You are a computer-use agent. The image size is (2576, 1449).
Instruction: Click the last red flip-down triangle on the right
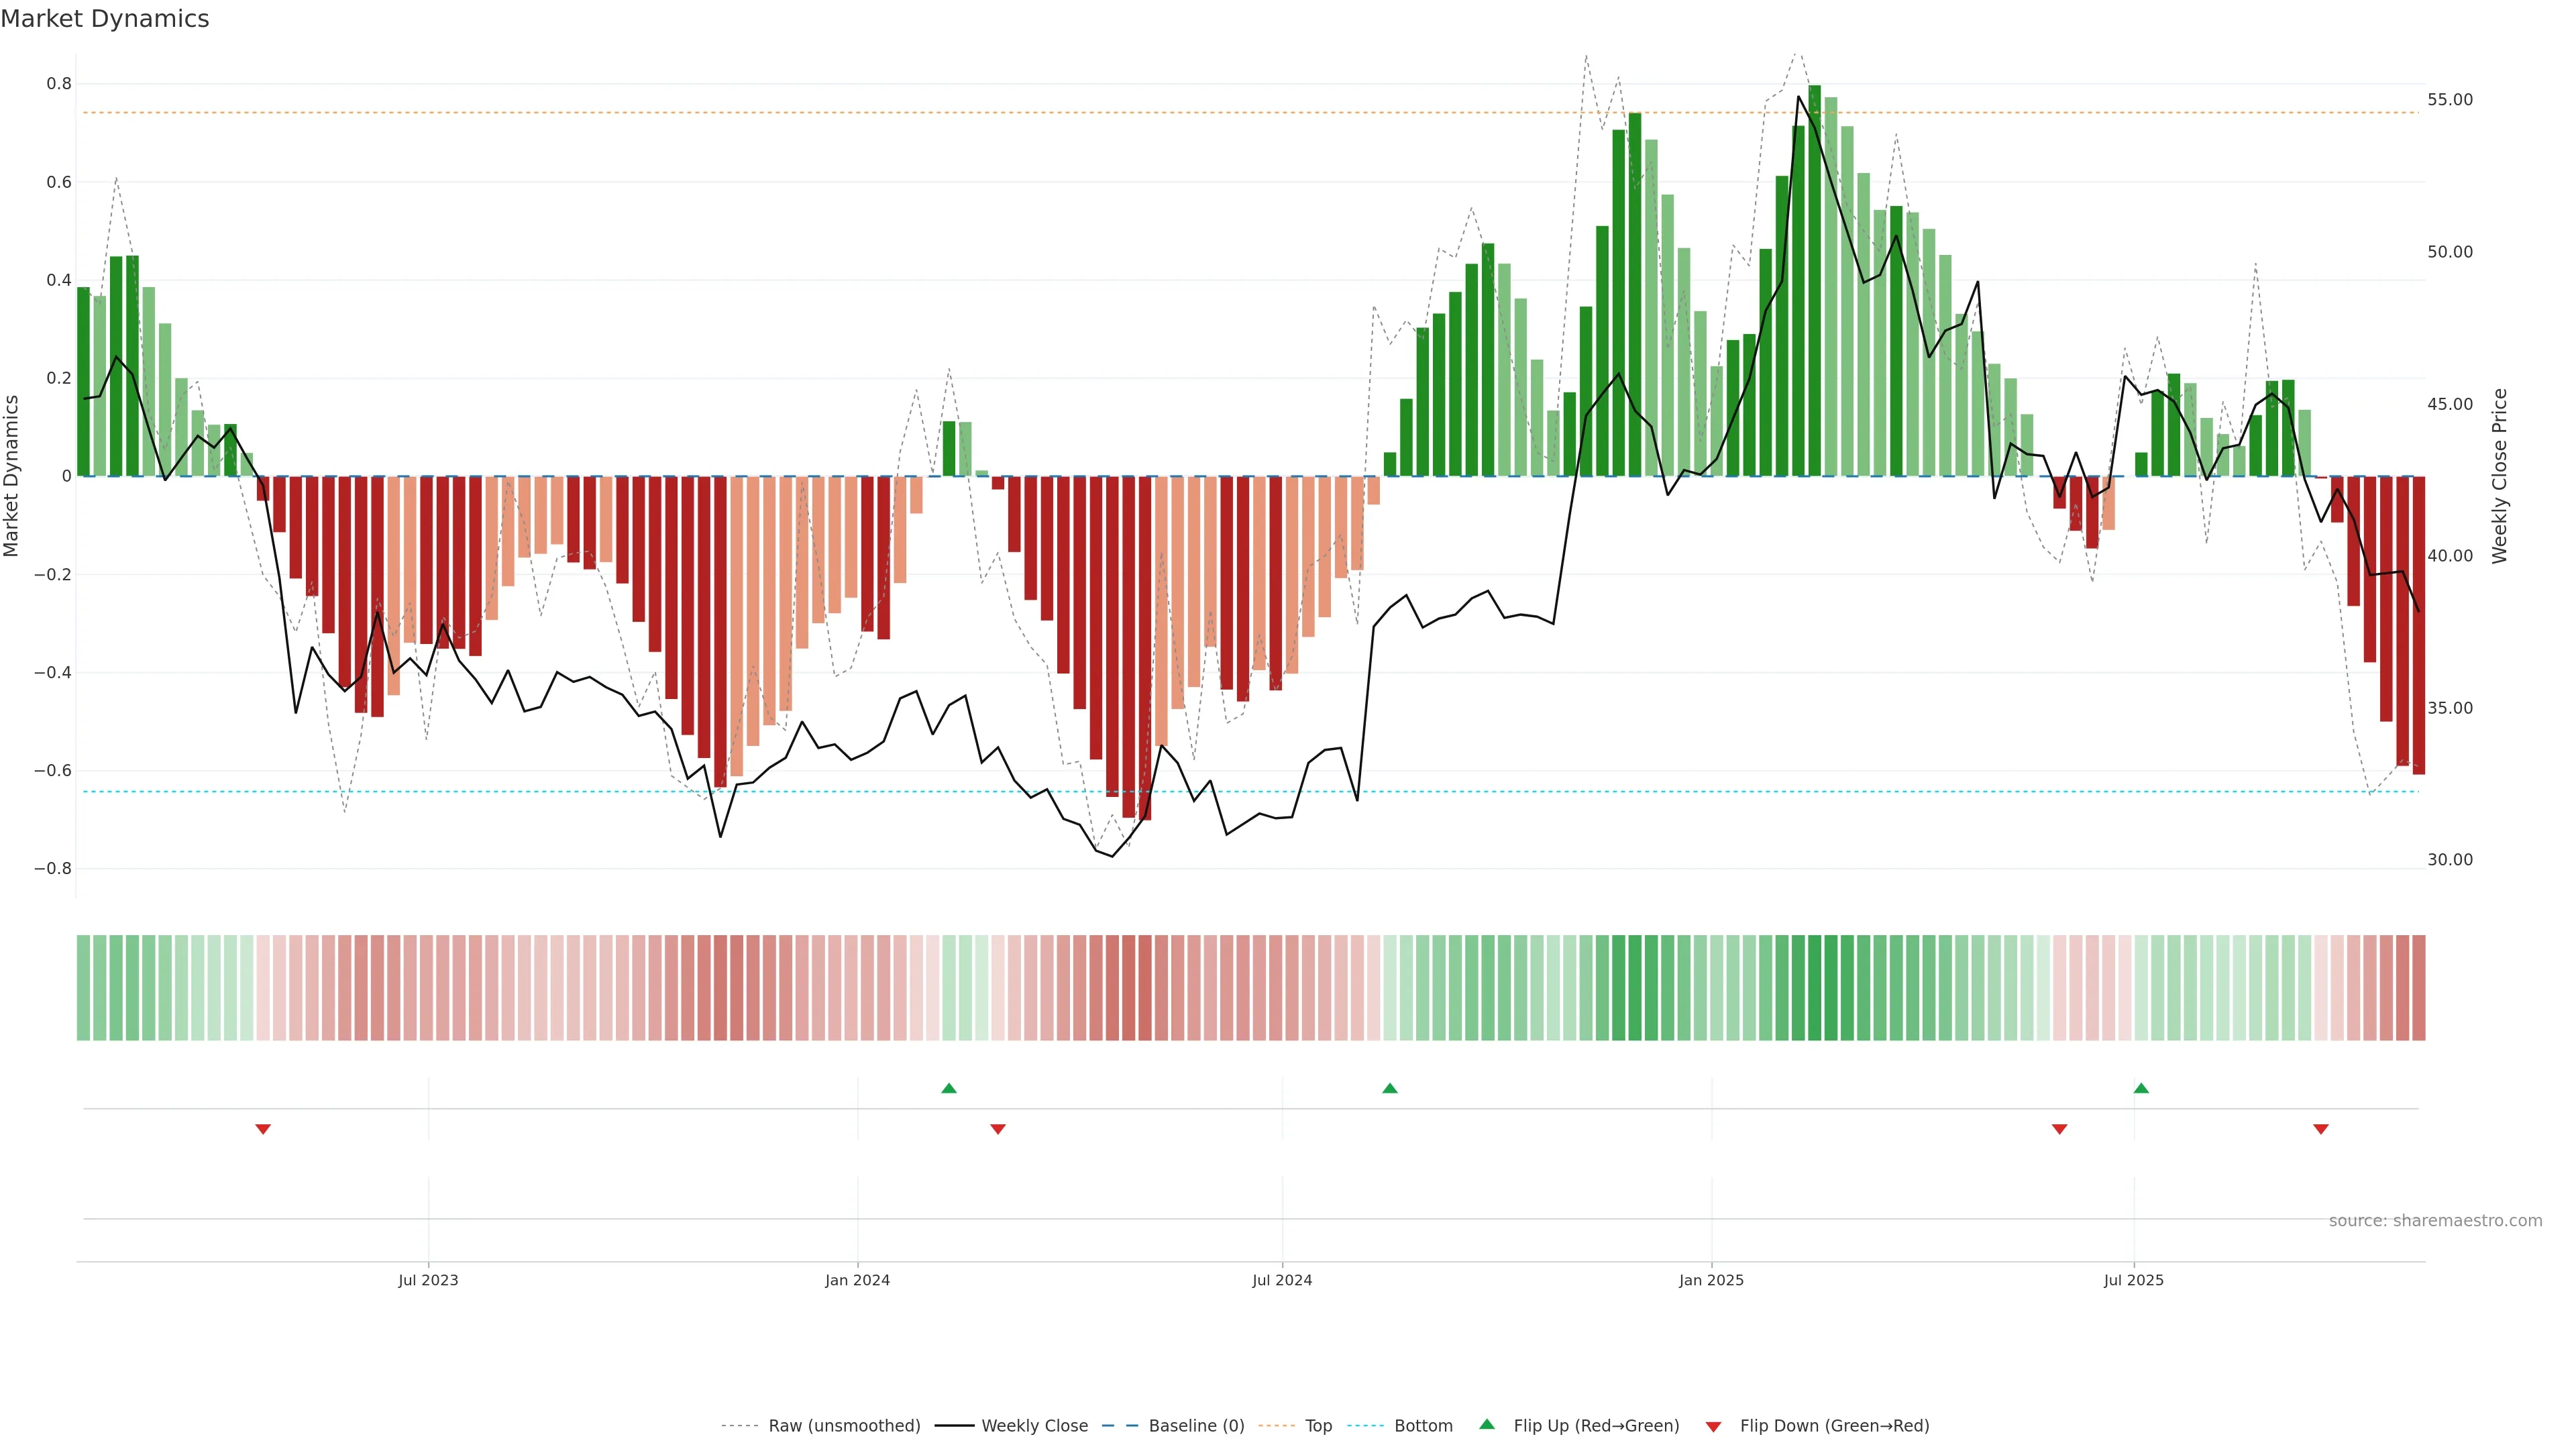click(x=2321, y=1129)
